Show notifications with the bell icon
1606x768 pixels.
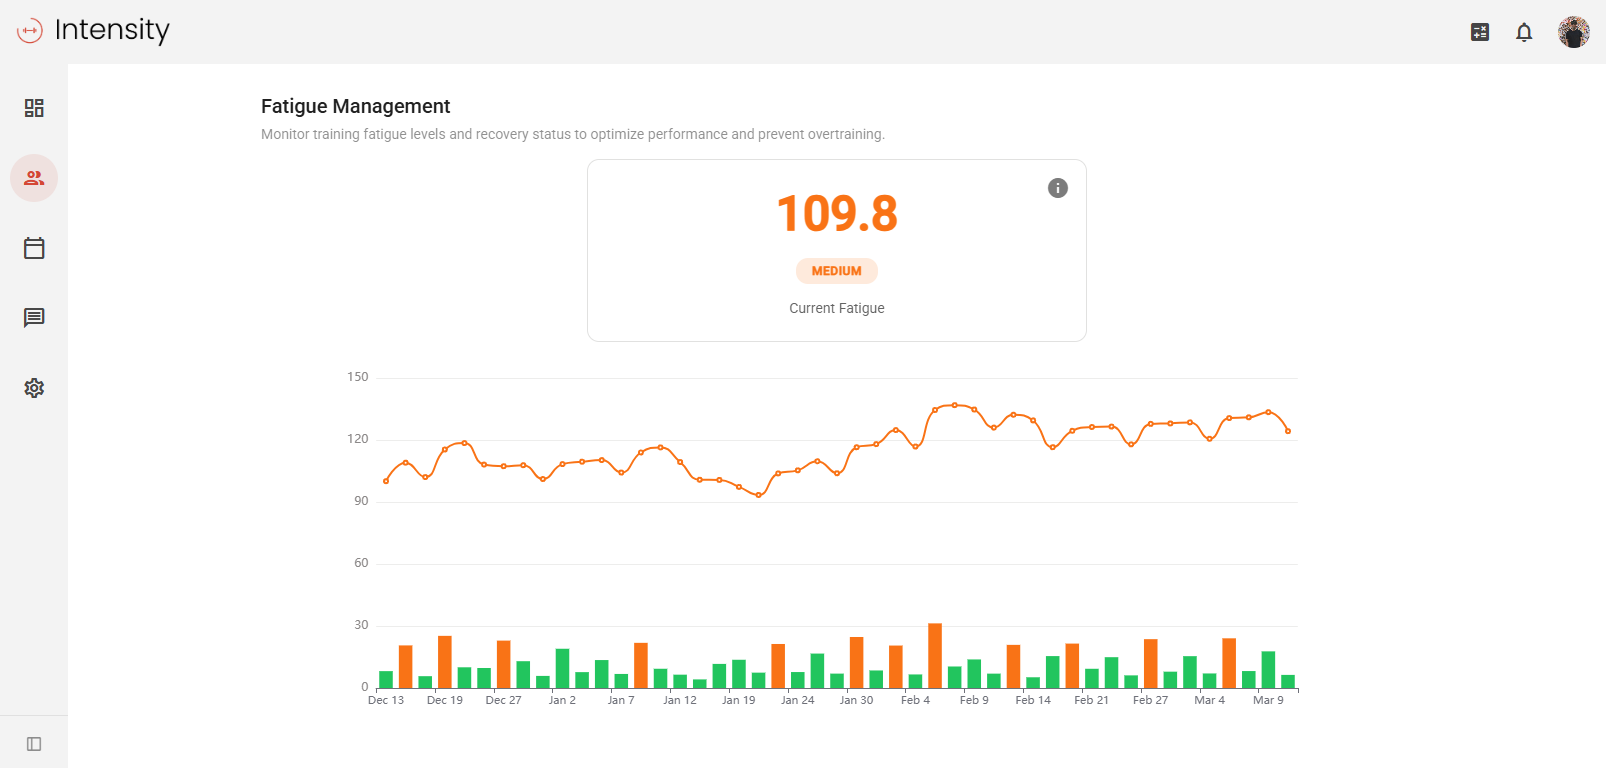pyautogui.click(x=1524, y=32)
